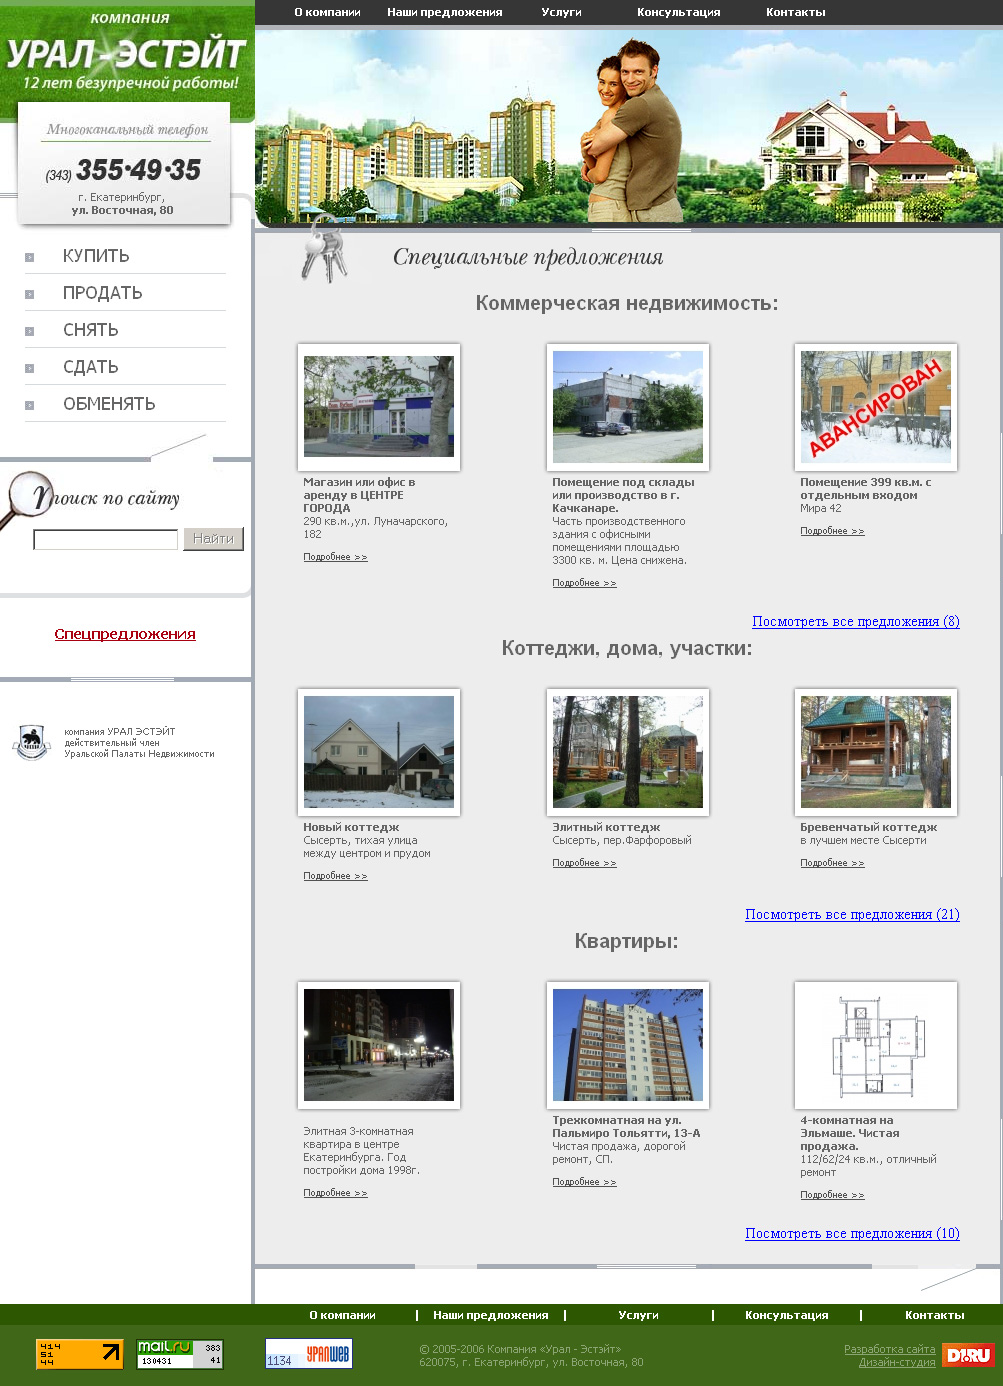Select СДАТЬ in the sidebar menu
1003x1386 pixels.
click(x=91, y=367)
